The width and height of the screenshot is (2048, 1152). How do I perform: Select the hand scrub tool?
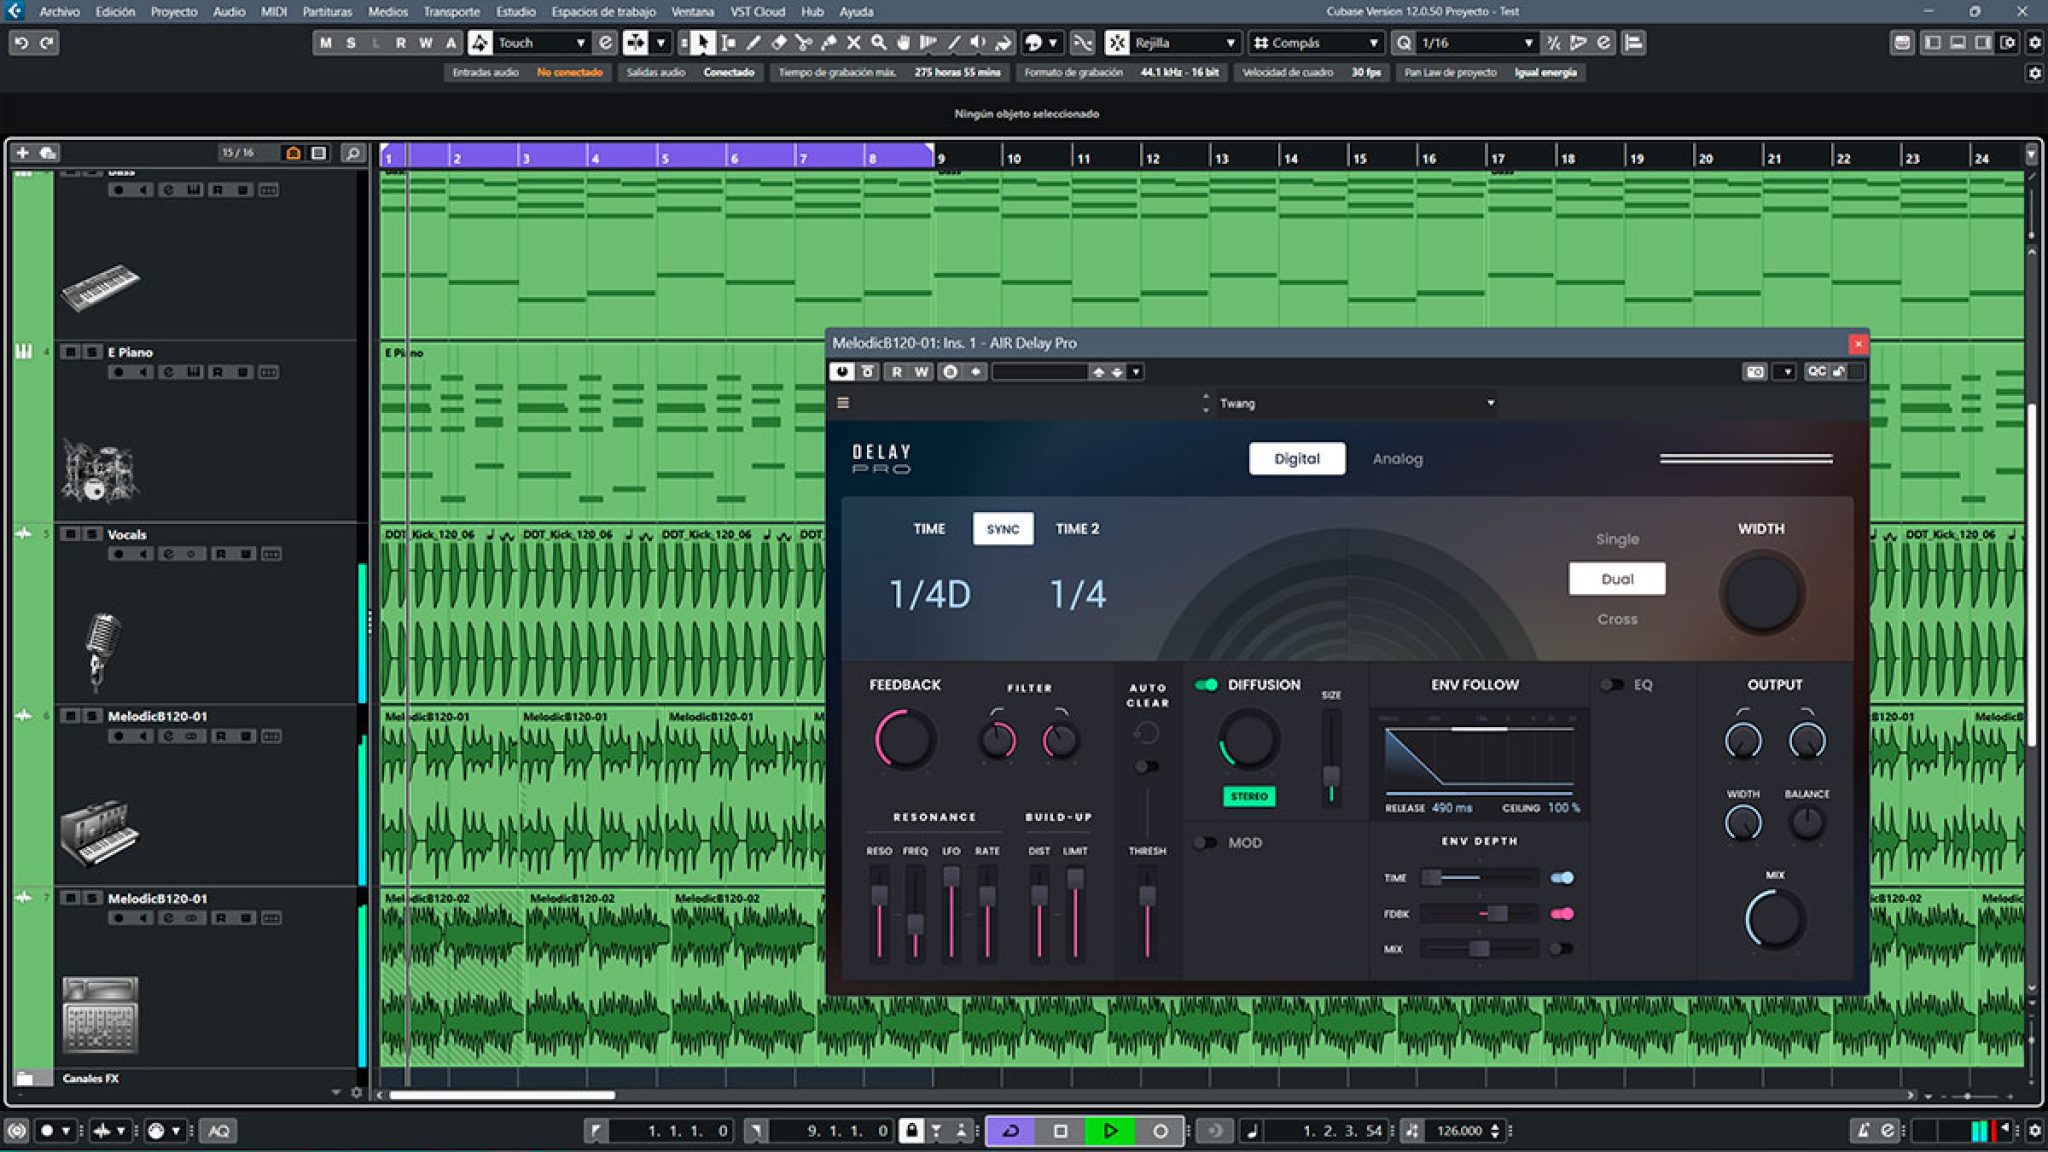(903, 43)
